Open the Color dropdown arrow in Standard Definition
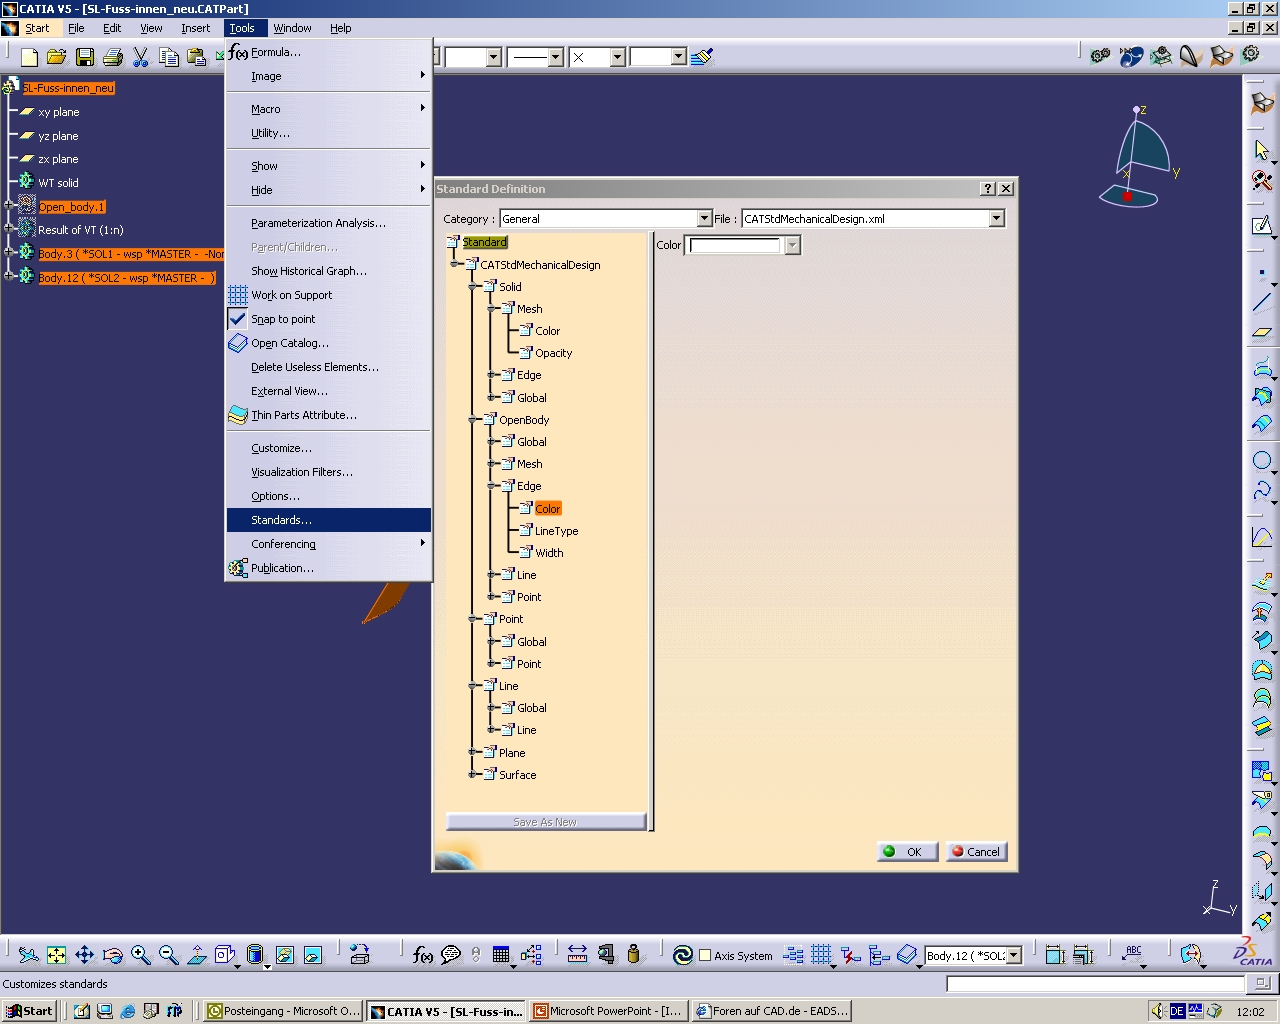 793,245
